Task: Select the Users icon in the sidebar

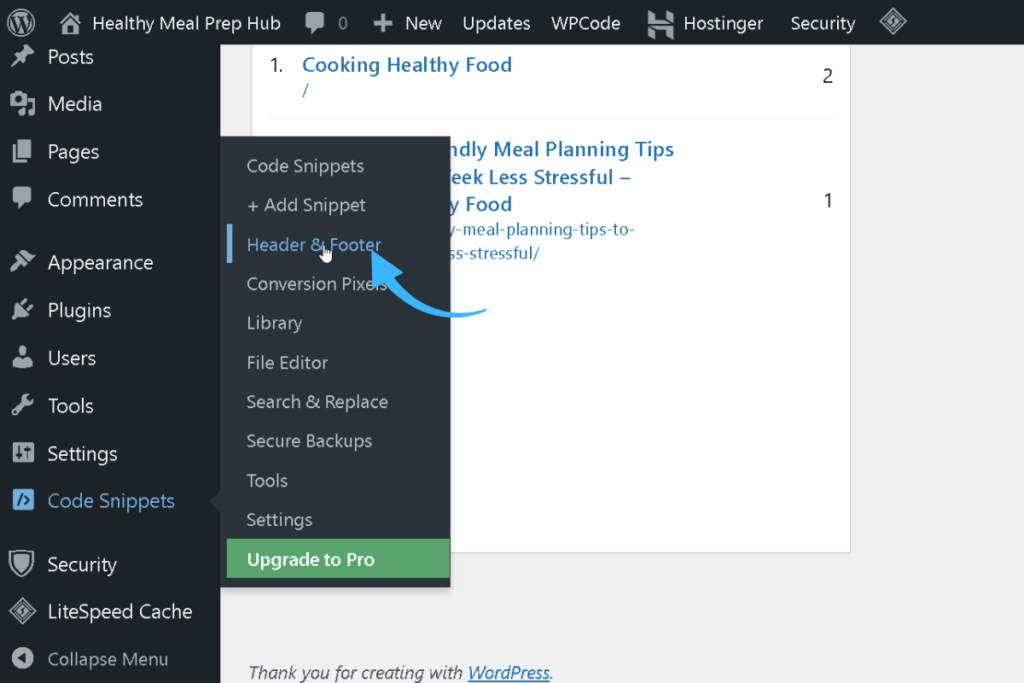Action: (22, 357)
